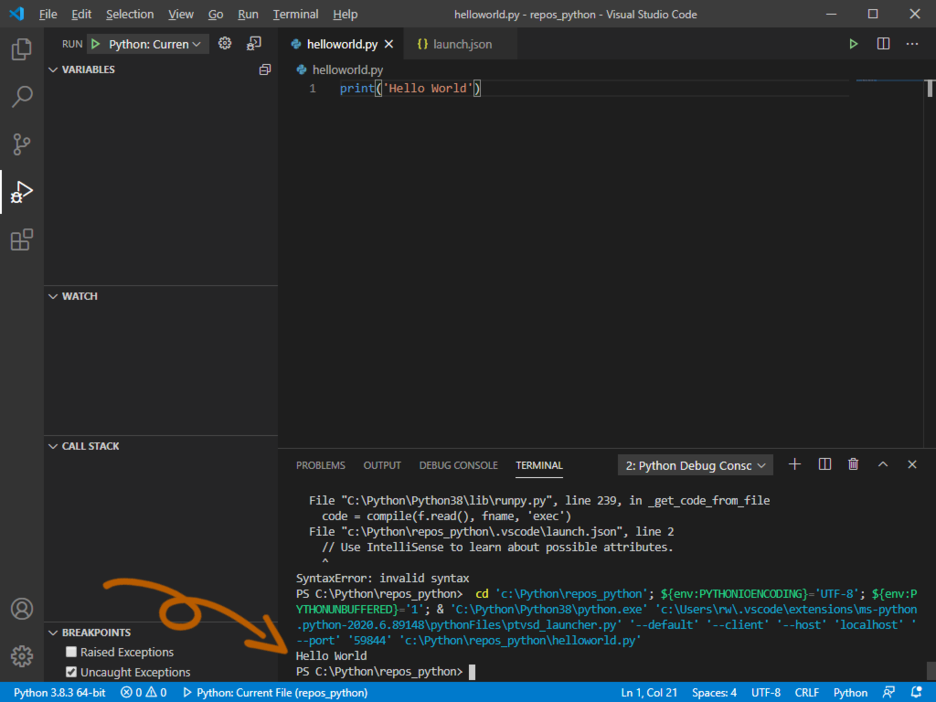Open terminal selector 2: Python Debug Console
This screenshot has height=702, width=936.
point(695,466)
